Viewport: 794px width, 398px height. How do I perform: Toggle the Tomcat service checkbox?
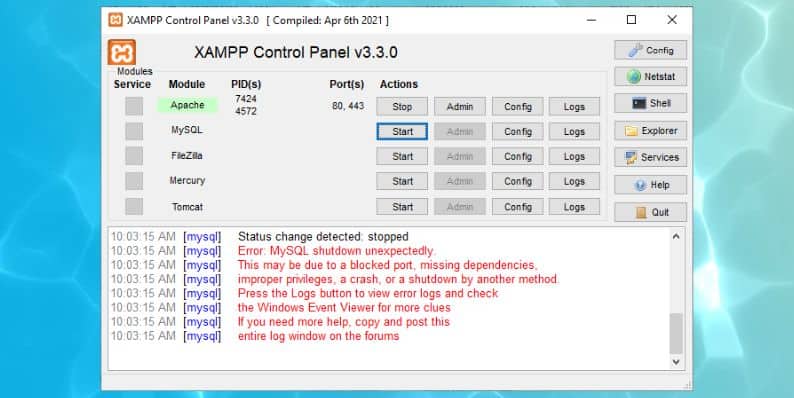click(134, 207)
